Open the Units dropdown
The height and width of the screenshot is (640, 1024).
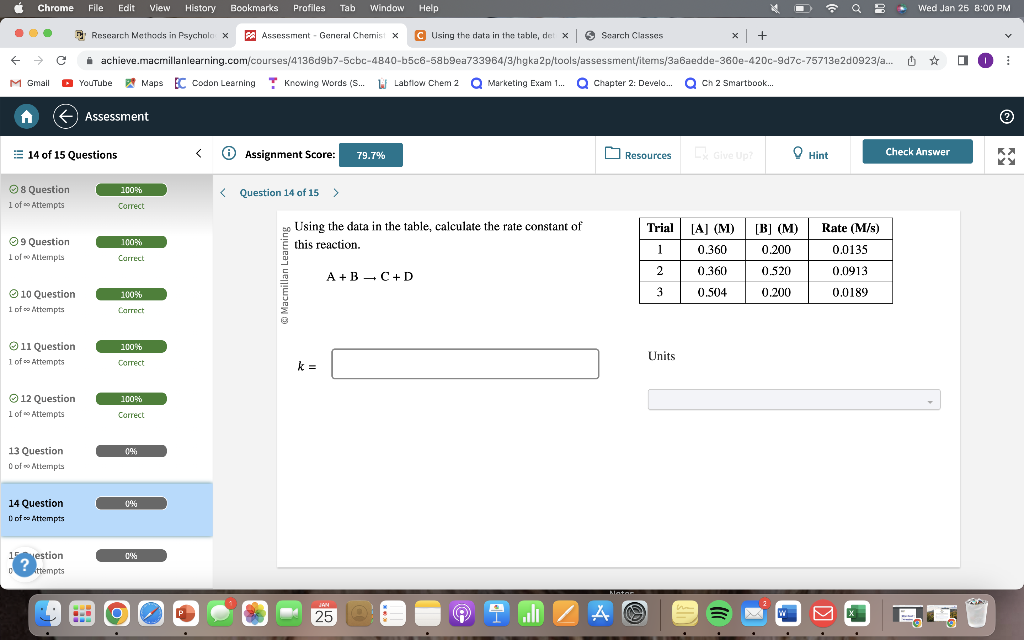tap(793, 399)
